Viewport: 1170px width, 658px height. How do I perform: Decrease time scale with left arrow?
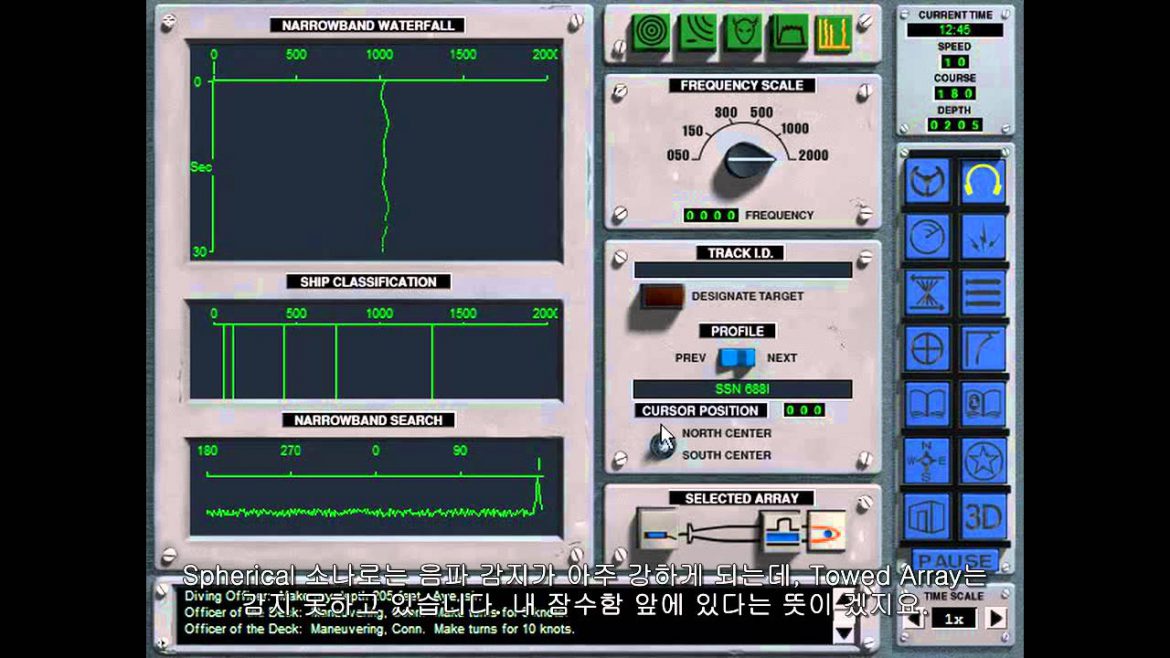coord(913,619)
